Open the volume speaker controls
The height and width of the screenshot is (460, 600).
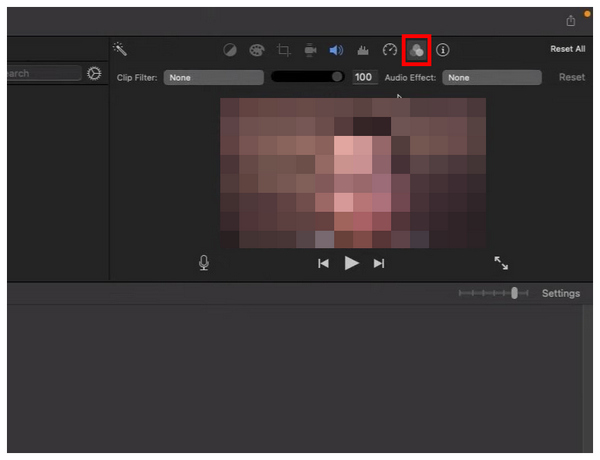coord(336,50)
